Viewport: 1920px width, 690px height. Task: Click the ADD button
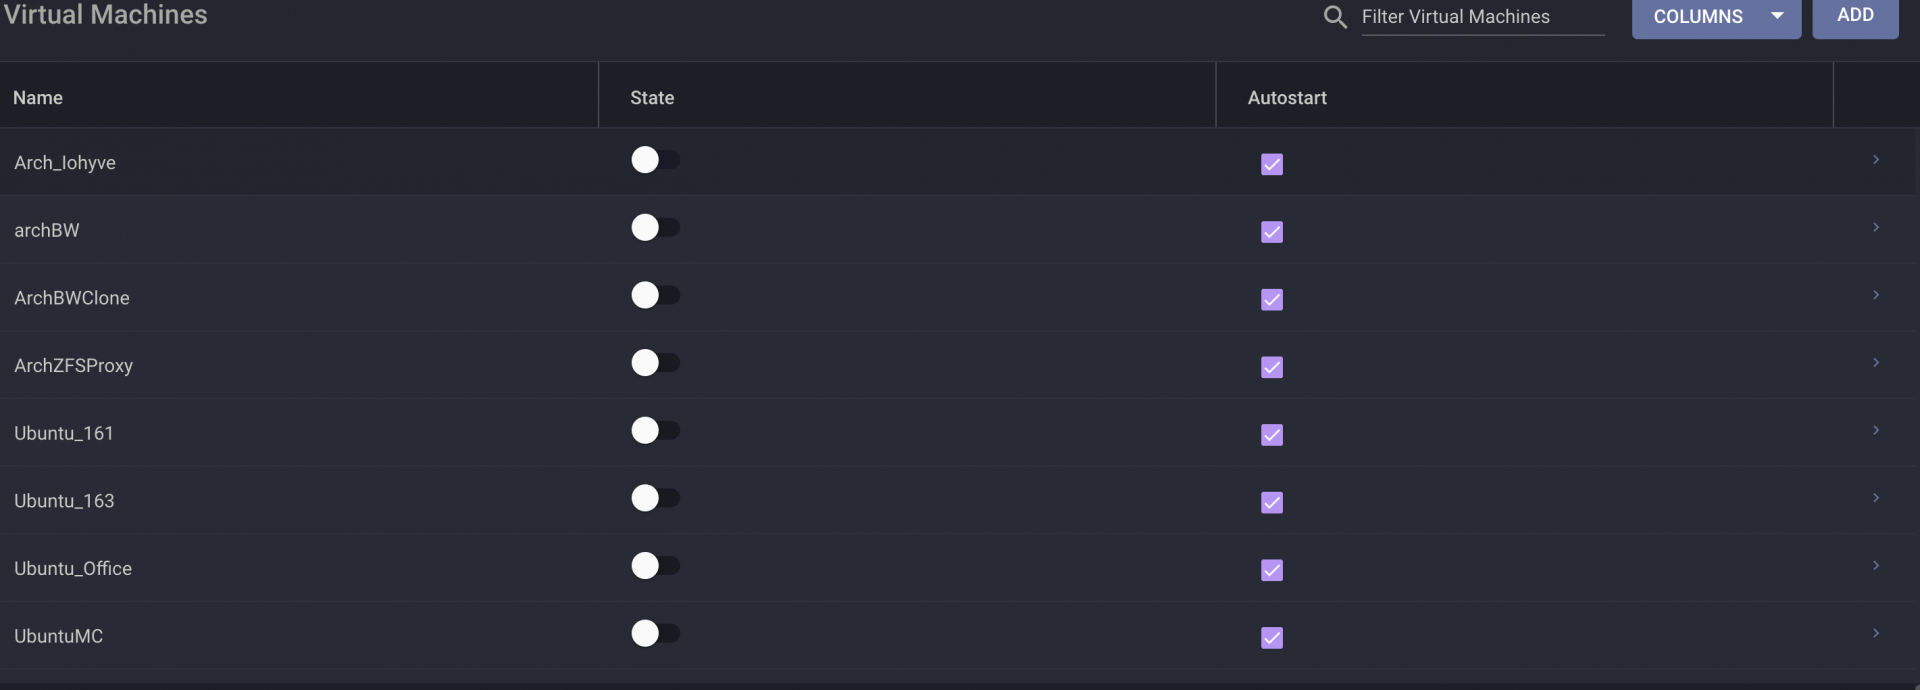tap(1855, 16)
